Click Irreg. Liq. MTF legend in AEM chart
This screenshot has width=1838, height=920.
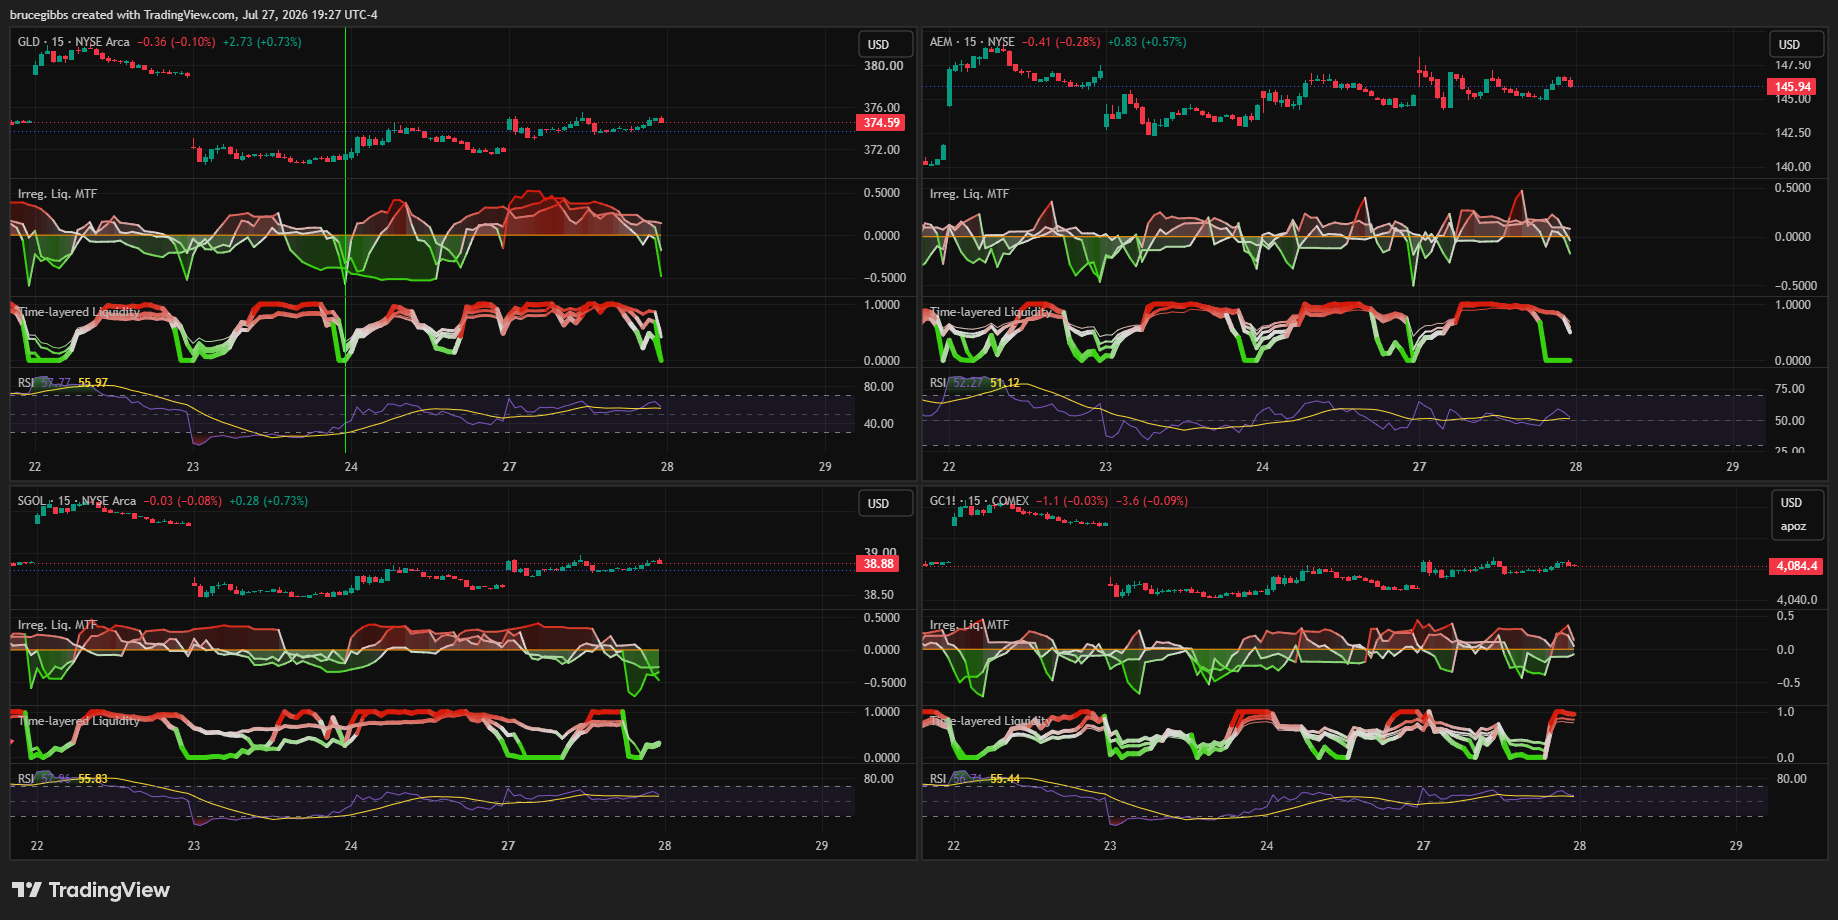969,194
